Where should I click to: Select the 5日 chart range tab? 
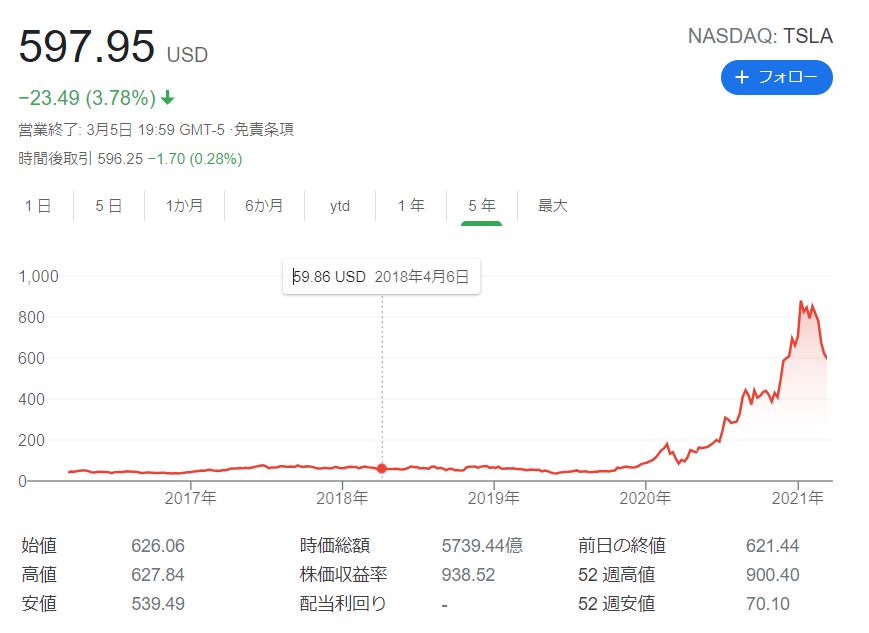tap(109, 206)
